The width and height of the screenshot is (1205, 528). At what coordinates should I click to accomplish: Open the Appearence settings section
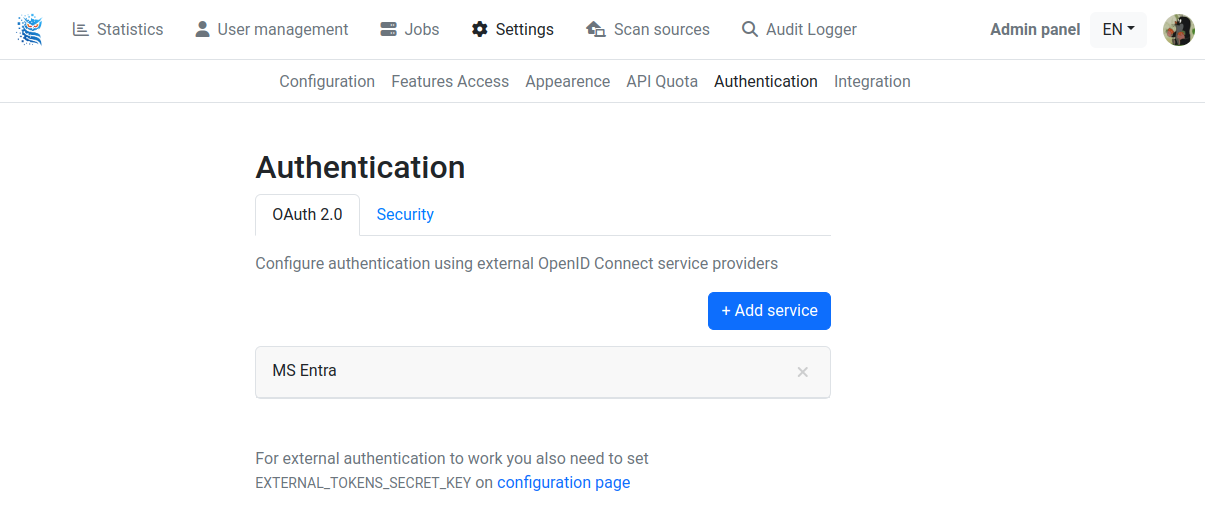click(x=567, y=82)
